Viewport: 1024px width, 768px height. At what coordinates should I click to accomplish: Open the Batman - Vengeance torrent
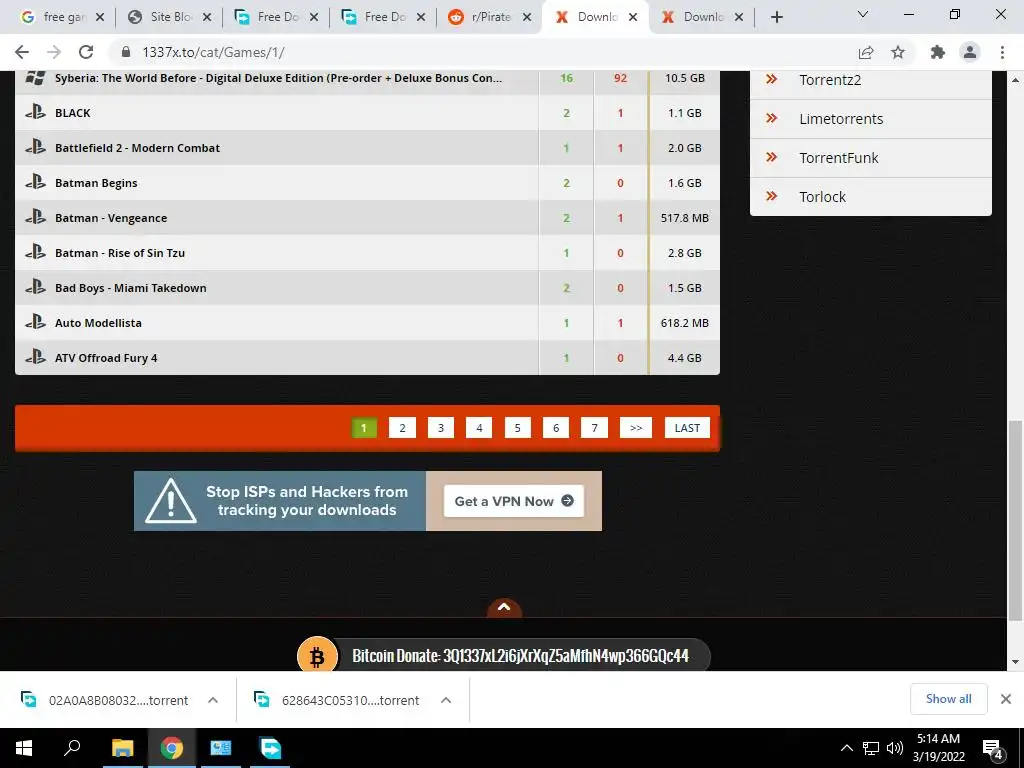coord(111,218)
